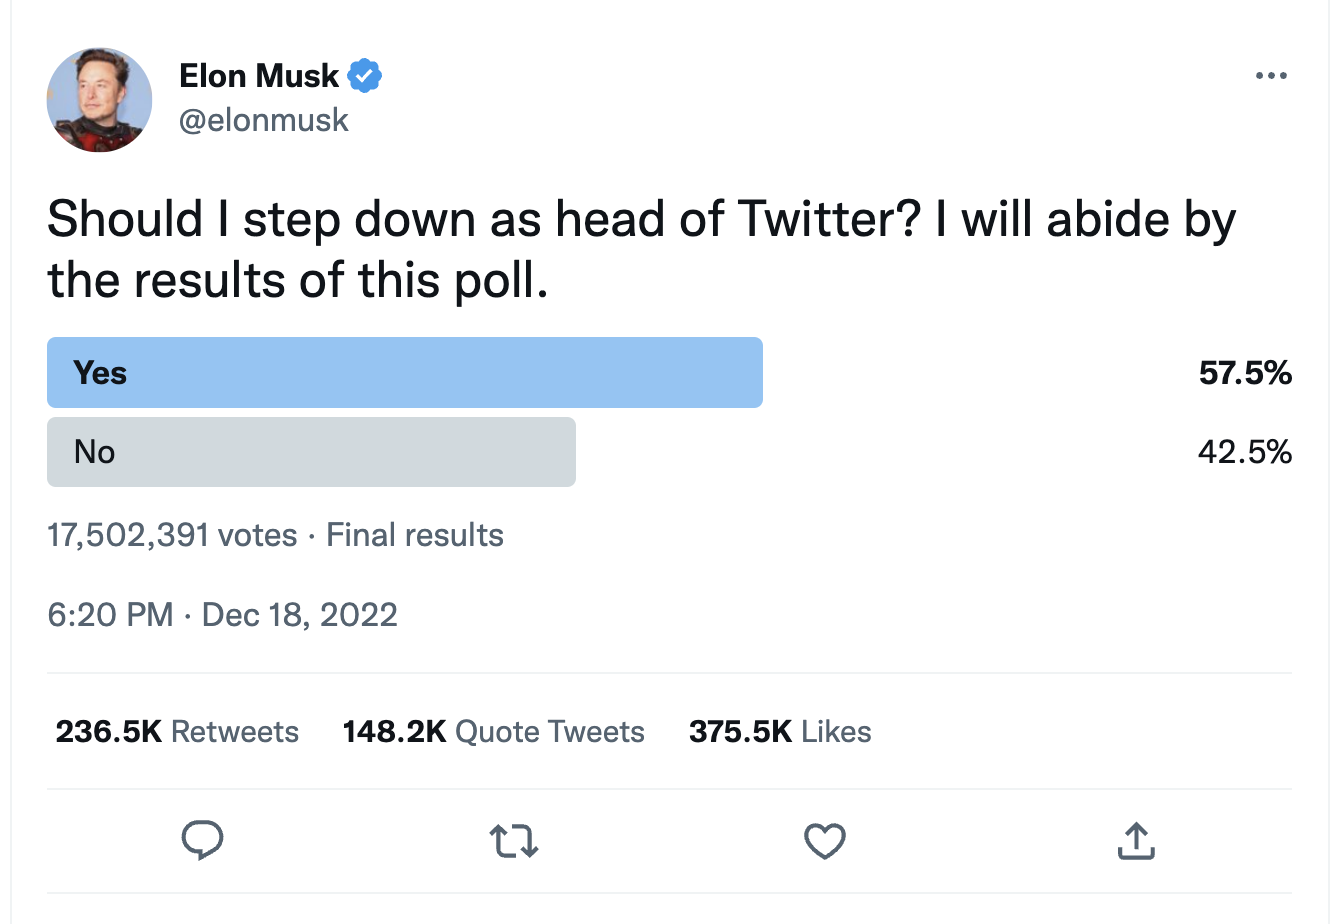The height and width of the screenshot is (924, 1344).
Task: Click the 57.5% poll percentage
Action: (1245, 373)
